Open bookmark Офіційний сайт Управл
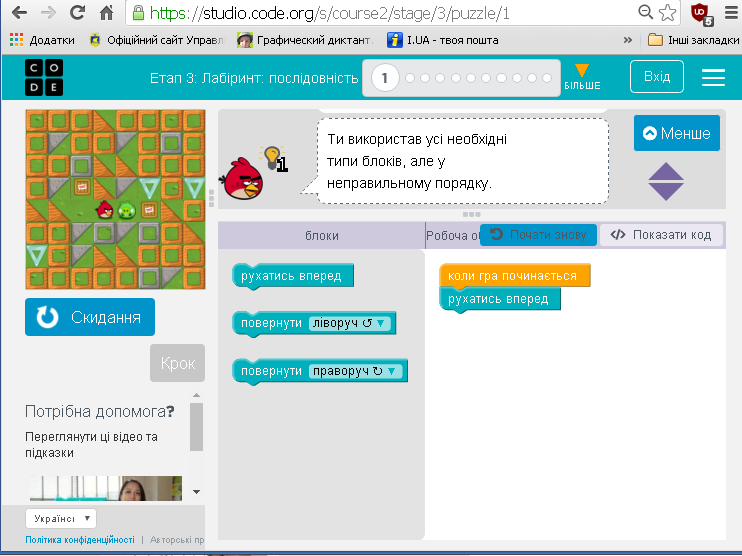 (x=156, y=40)
